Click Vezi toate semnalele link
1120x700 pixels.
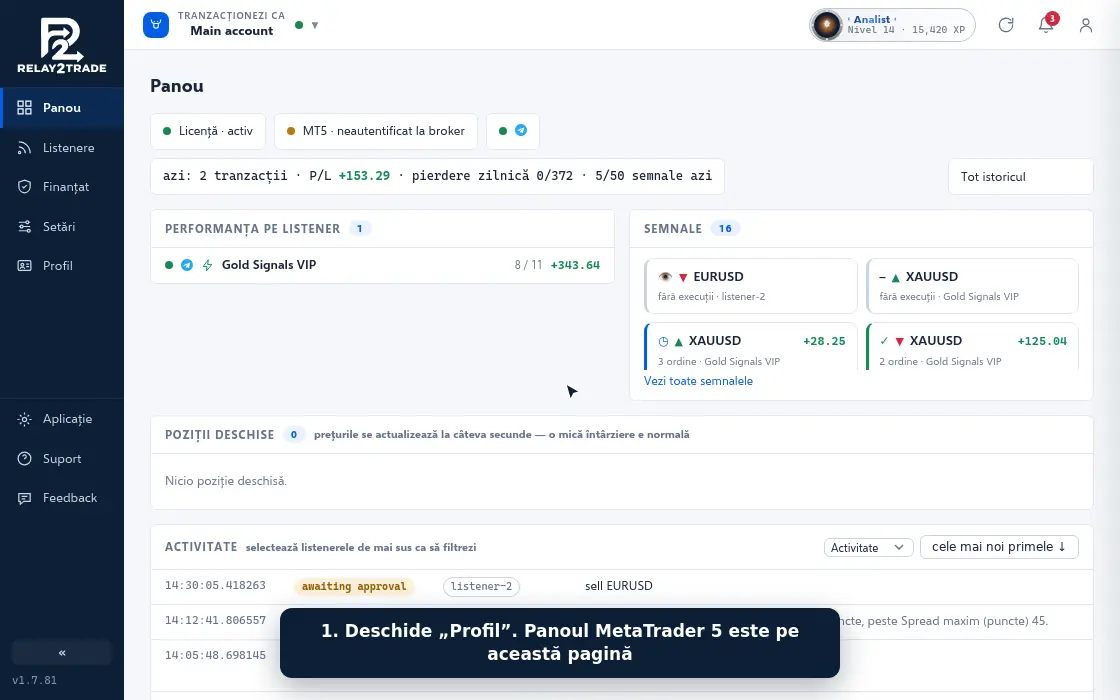[x=698, y=381]
